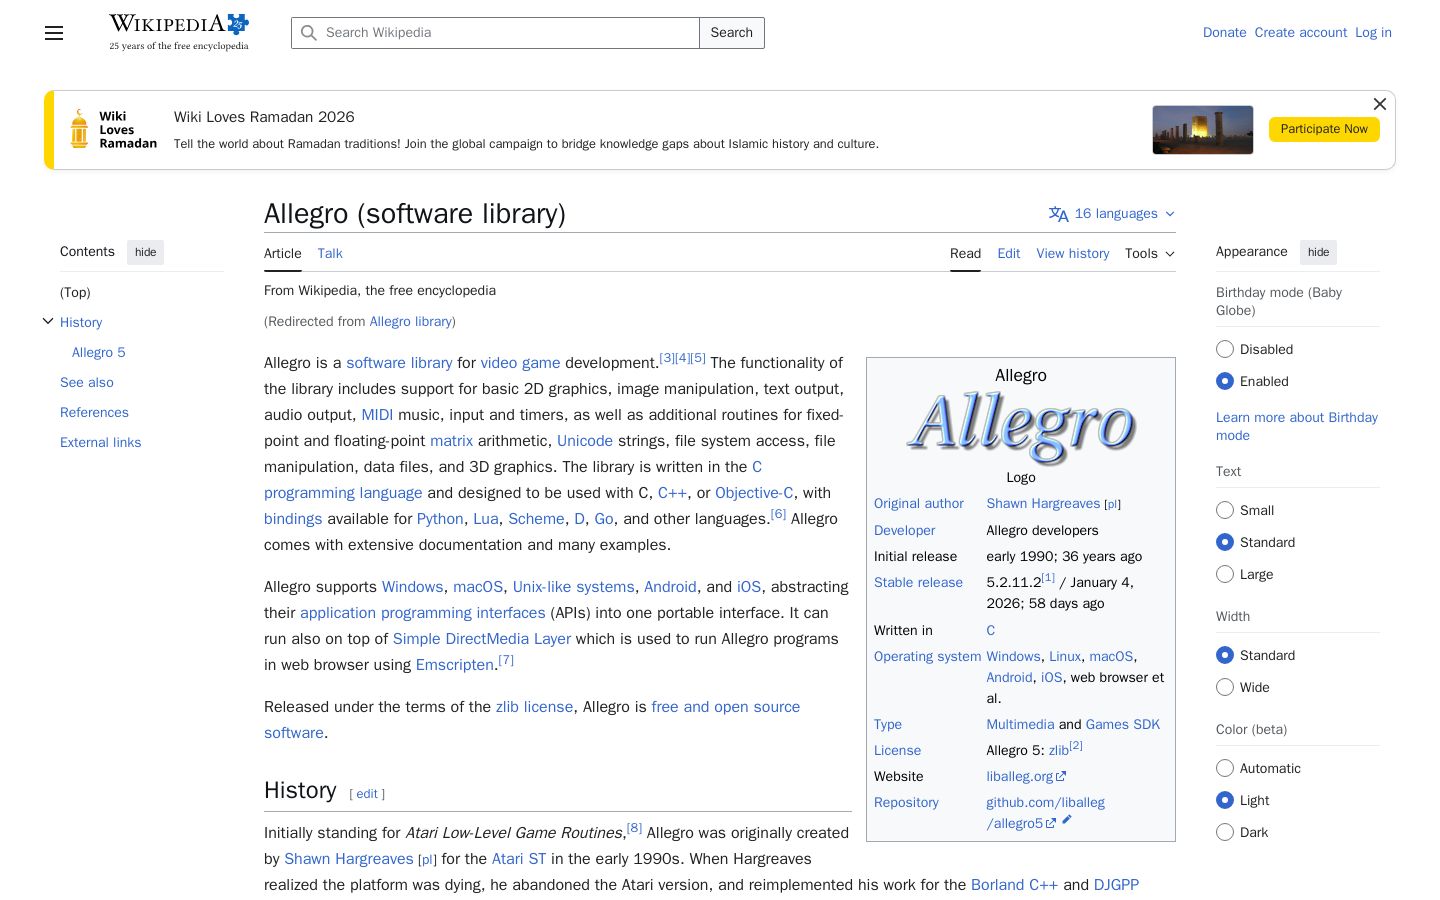The image size is (1440, 900).
Task: Focus the Search Wikipedia input field
Action: point(496,33)
